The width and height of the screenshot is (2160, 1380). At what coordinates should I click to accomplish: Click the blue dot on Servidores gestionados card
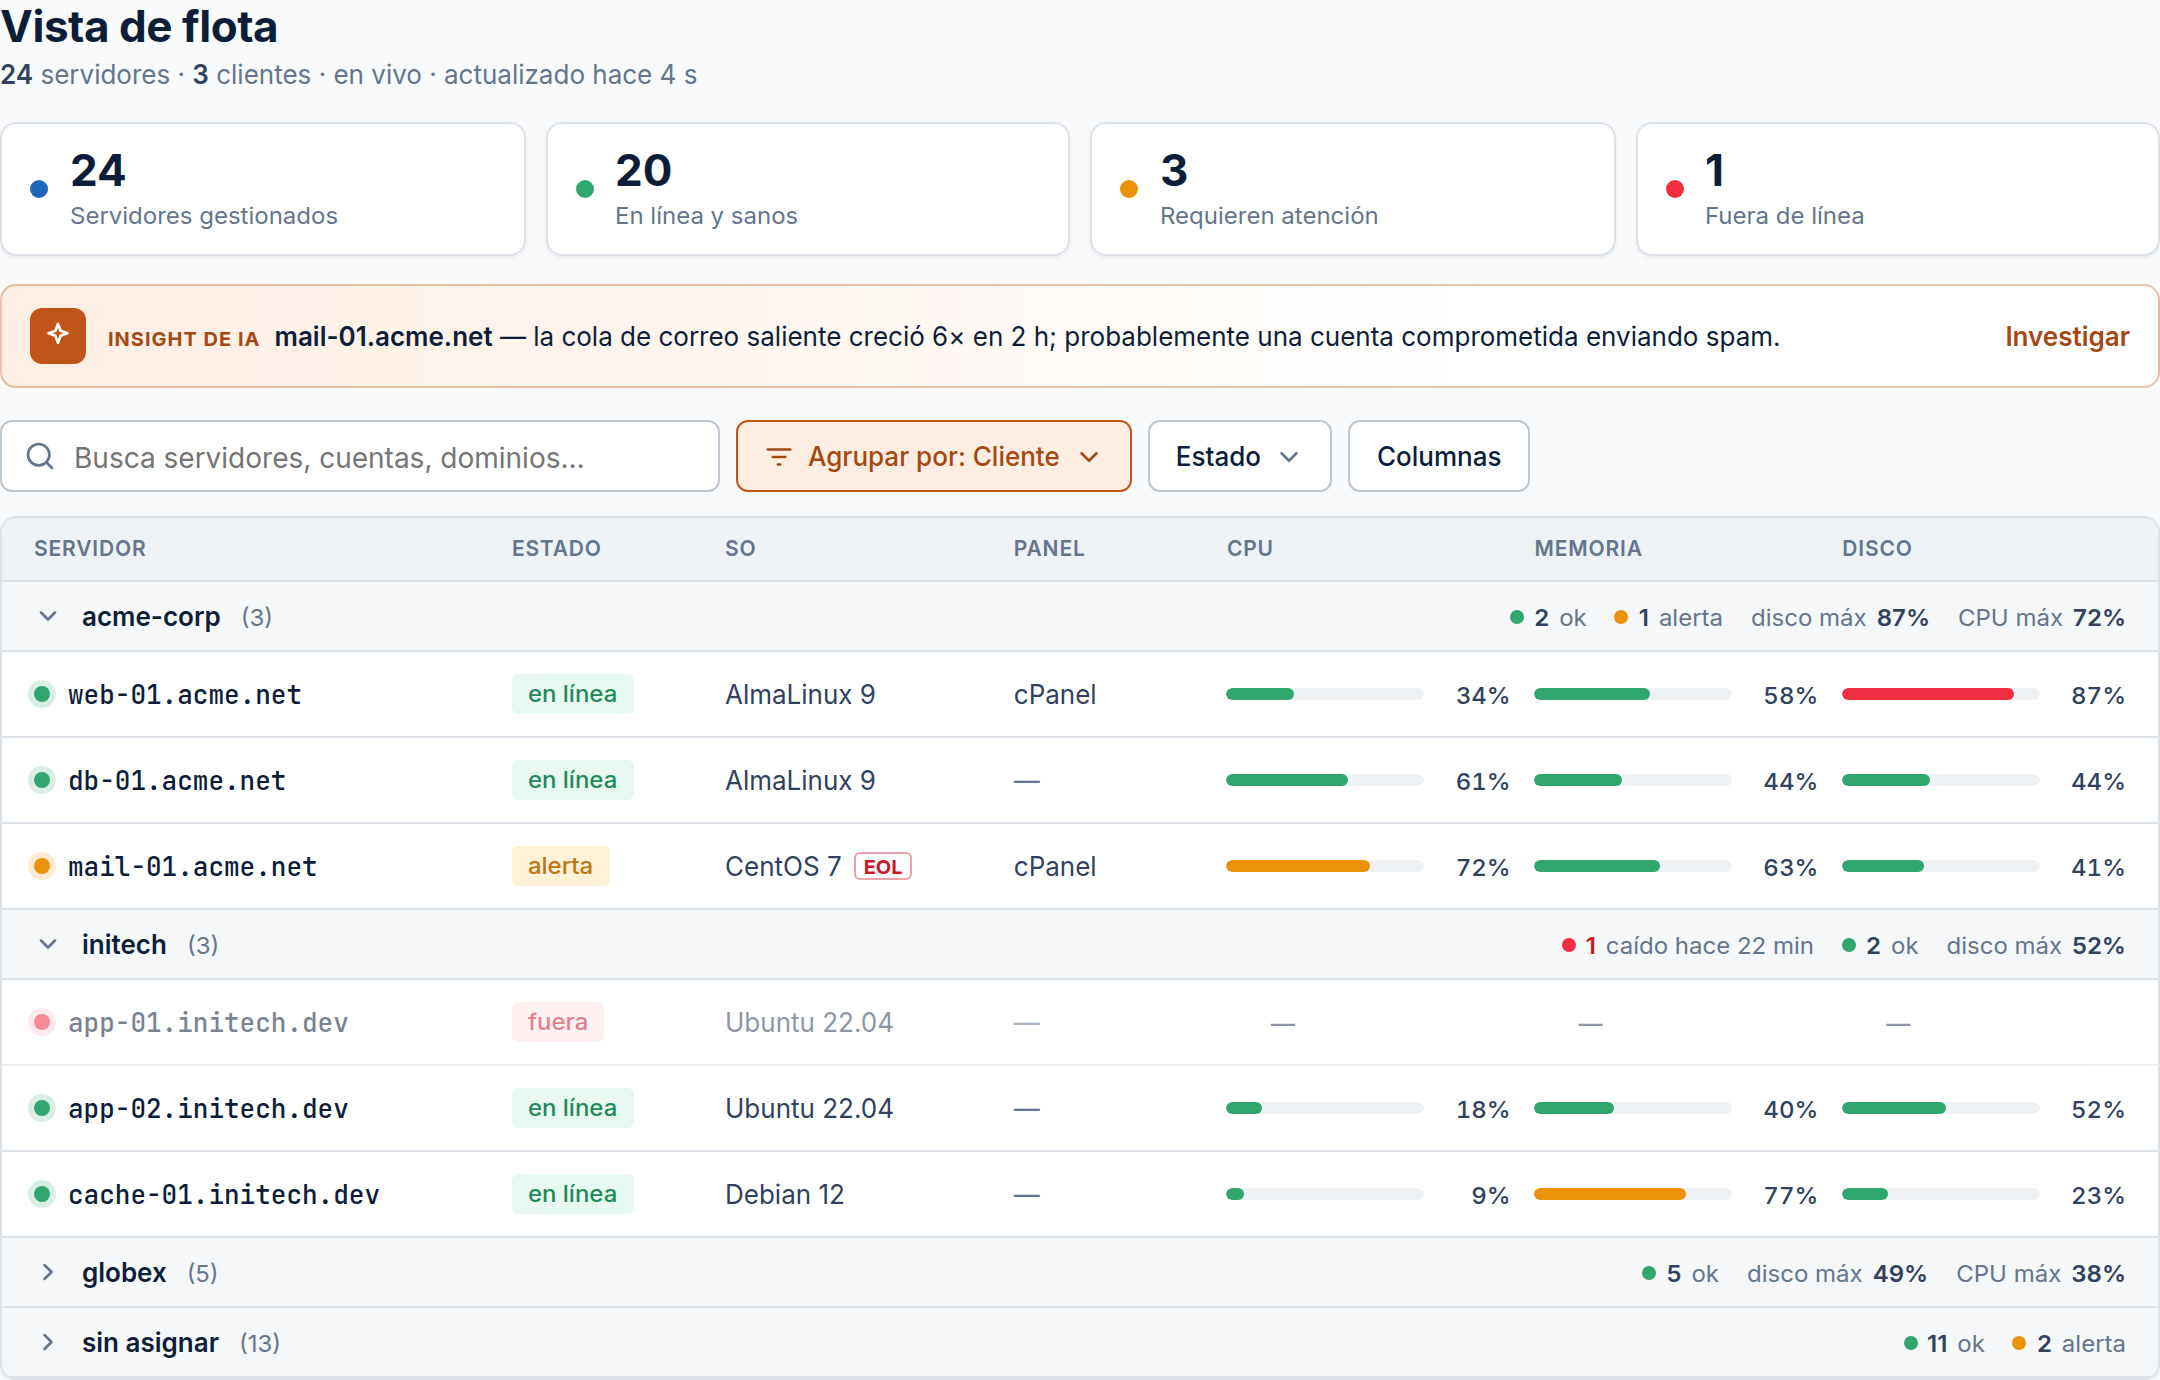[x=39, y=189]
